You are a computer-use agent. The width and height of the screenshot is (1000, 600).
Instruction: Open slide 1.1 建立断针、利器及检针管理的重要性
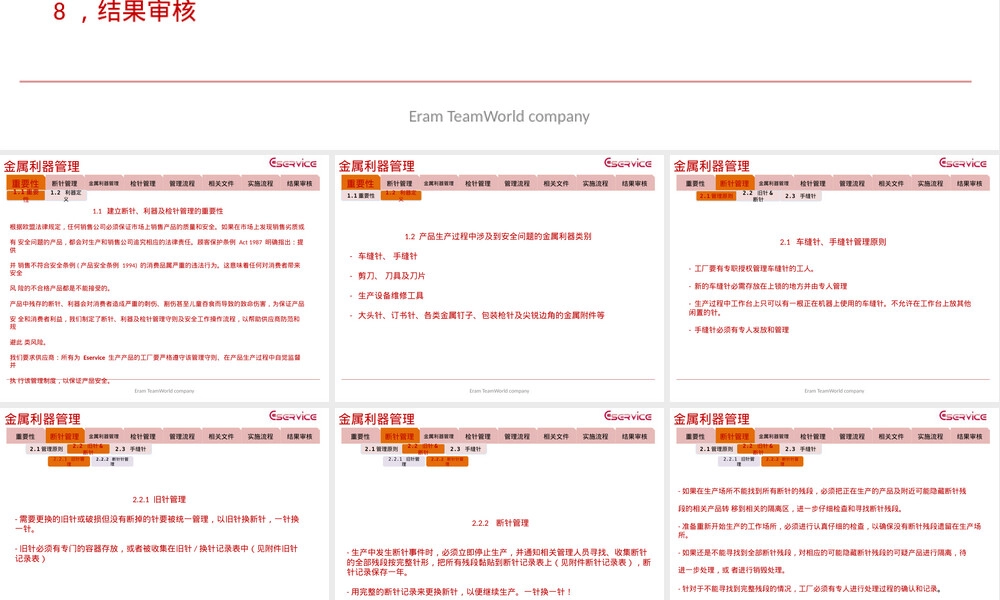pyautogui.click(x=164, y=278)
